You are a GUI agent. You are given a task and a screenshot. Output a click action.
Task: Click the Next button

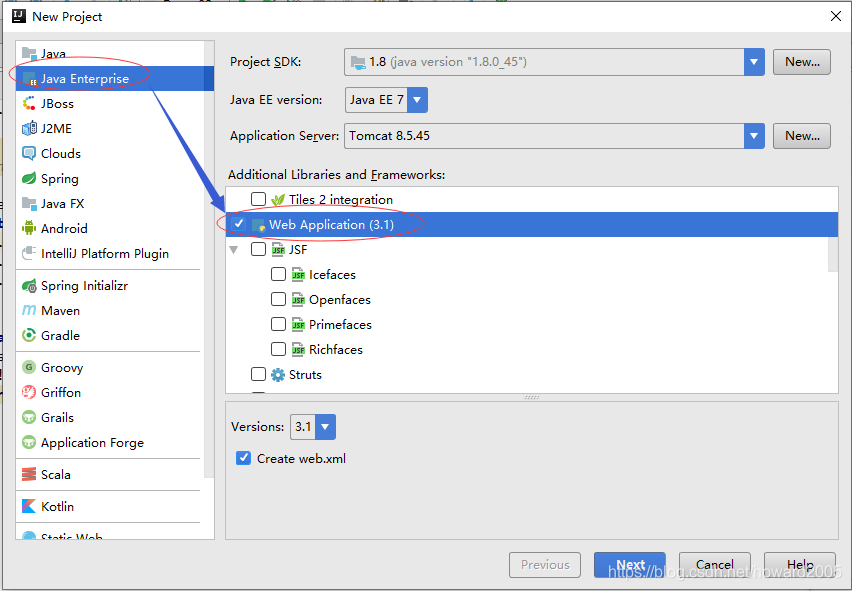629,565
